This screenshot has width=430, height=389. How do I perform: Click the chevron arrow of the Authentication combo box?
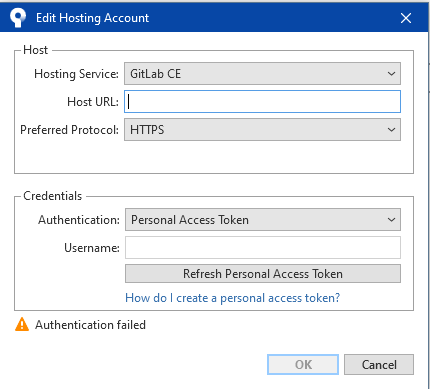[391, 220]
